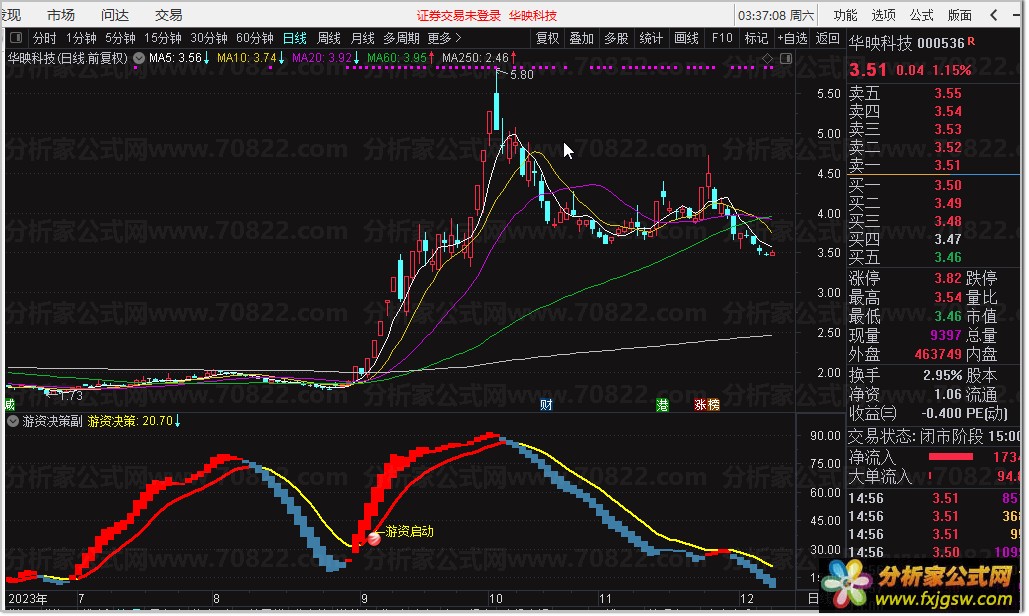Click the red 华映科技 title link
Screen dimensions: 1029x616
(533, 15)
